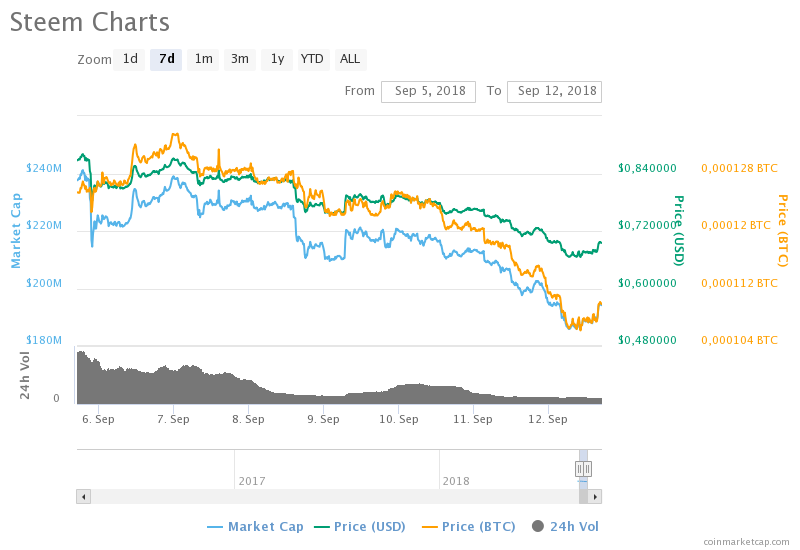Click the $200M market cap axis value
The image size is (800, 550).
44,283
